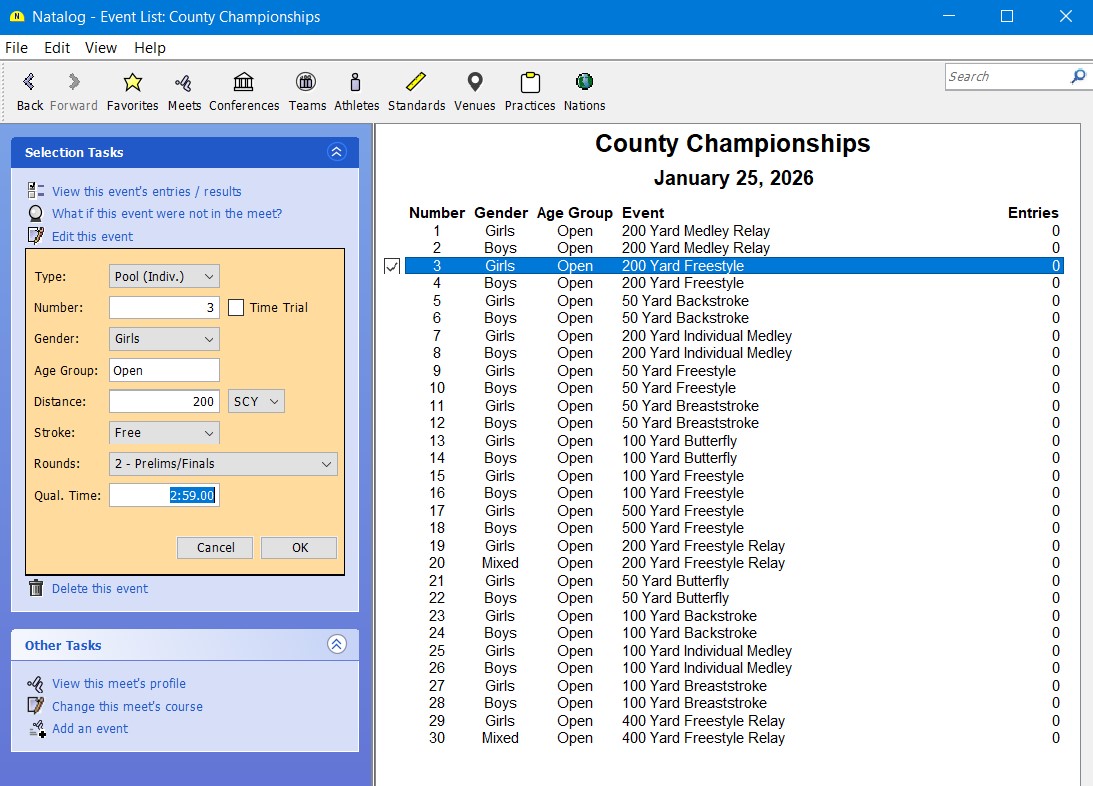Open the Stroke dropdown
This screenshot has height=786, width=1093.
click(164, 433)
